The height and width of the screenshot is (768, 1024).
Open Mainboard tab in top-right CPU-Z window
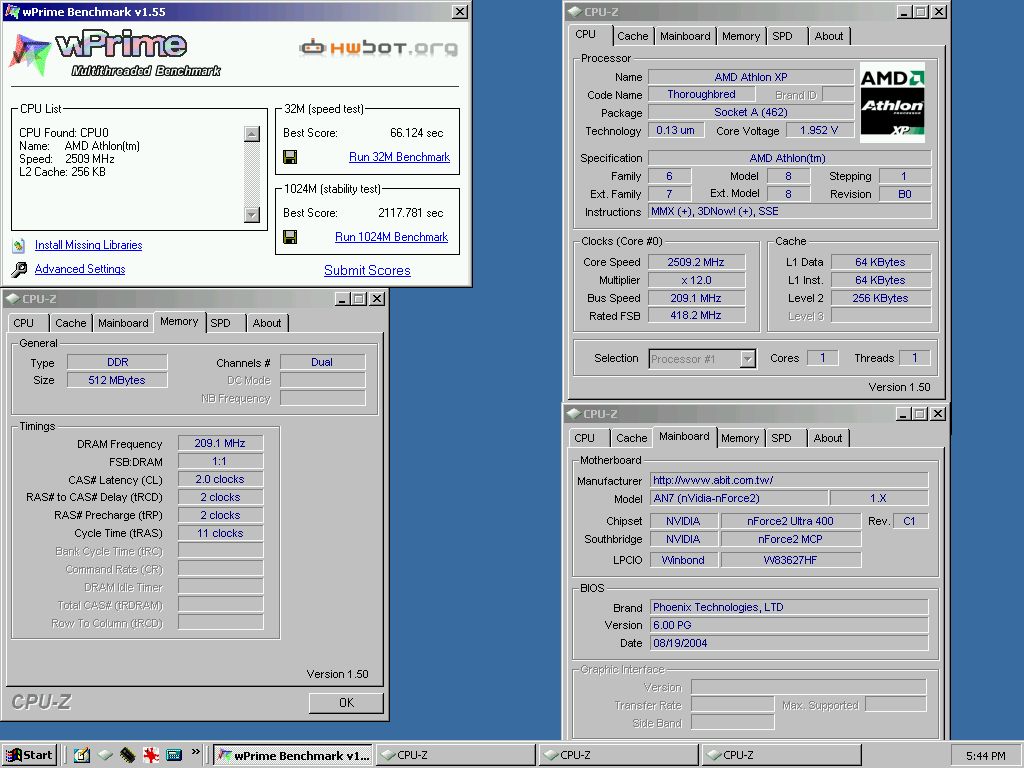(x=685, y=36)
